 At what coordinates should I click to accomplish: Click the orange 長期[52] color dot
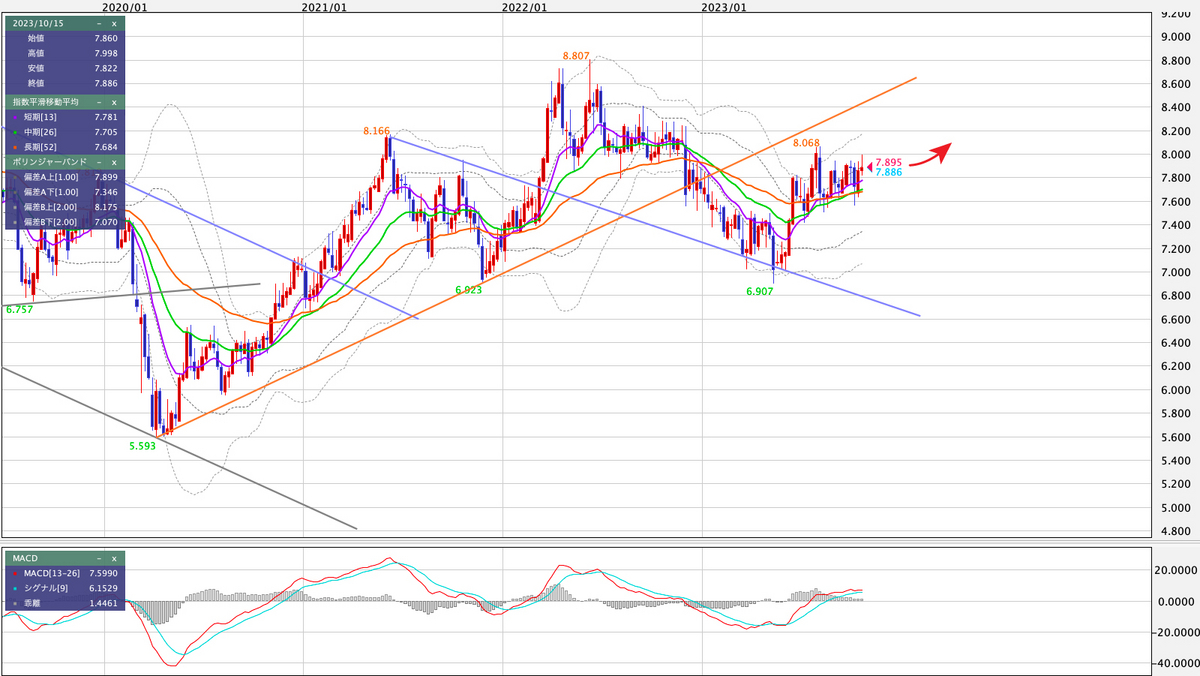(13, 145)
